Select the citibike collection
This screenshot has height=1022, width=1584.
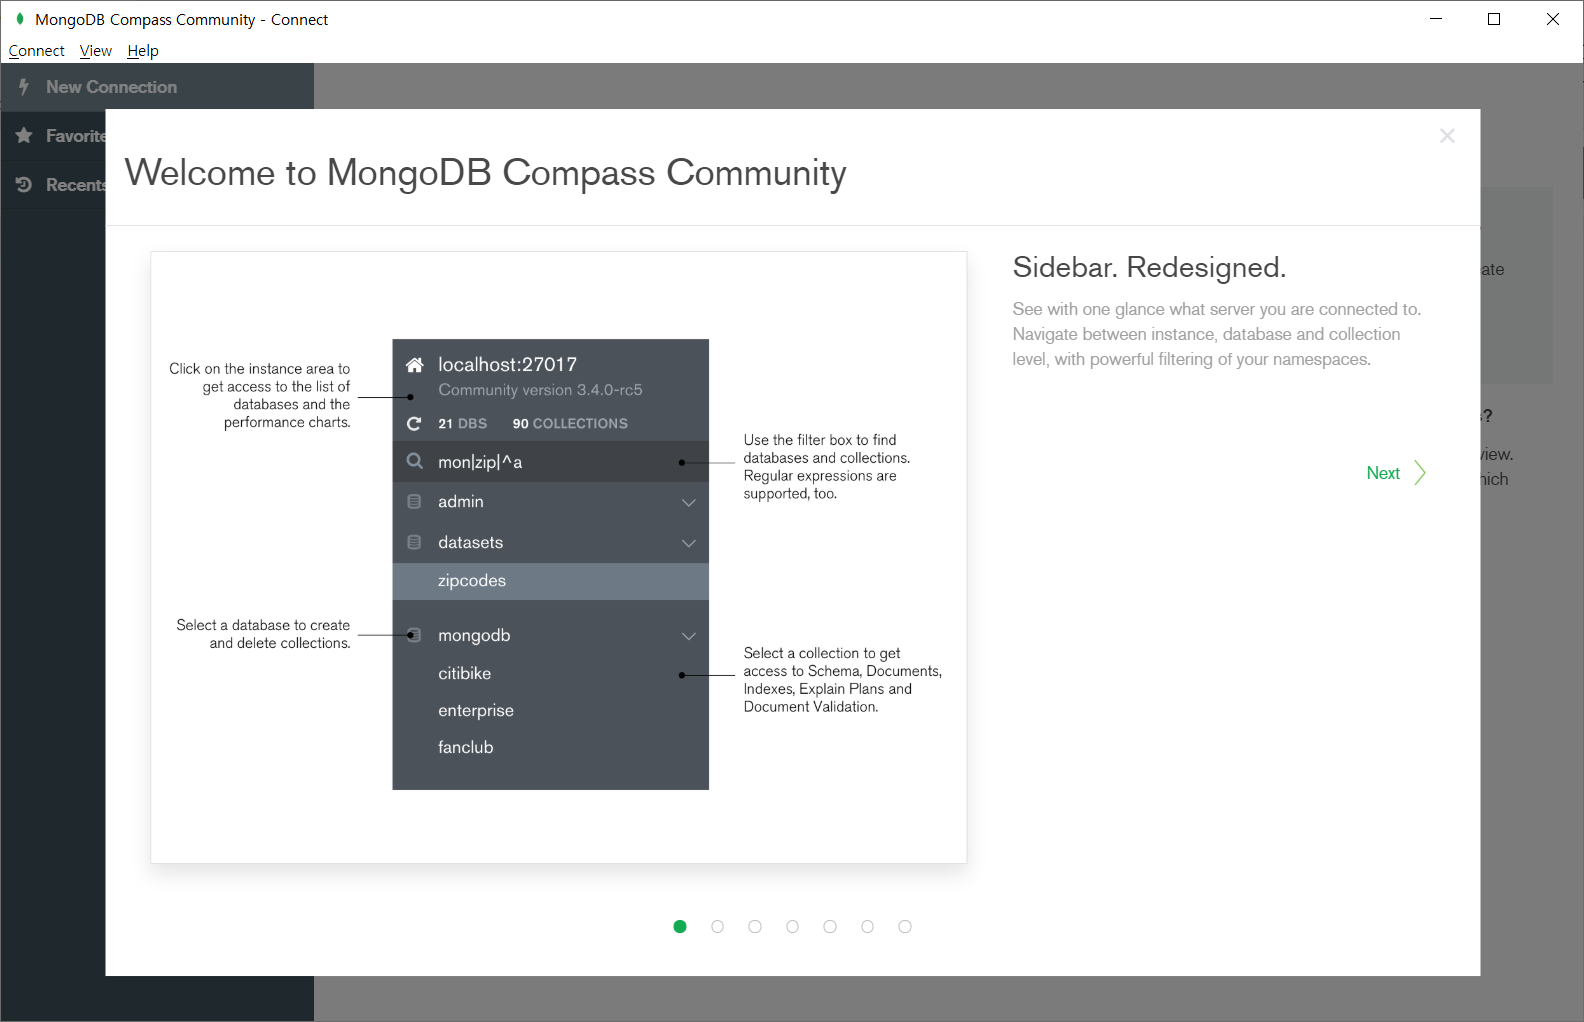coord(465,673)
